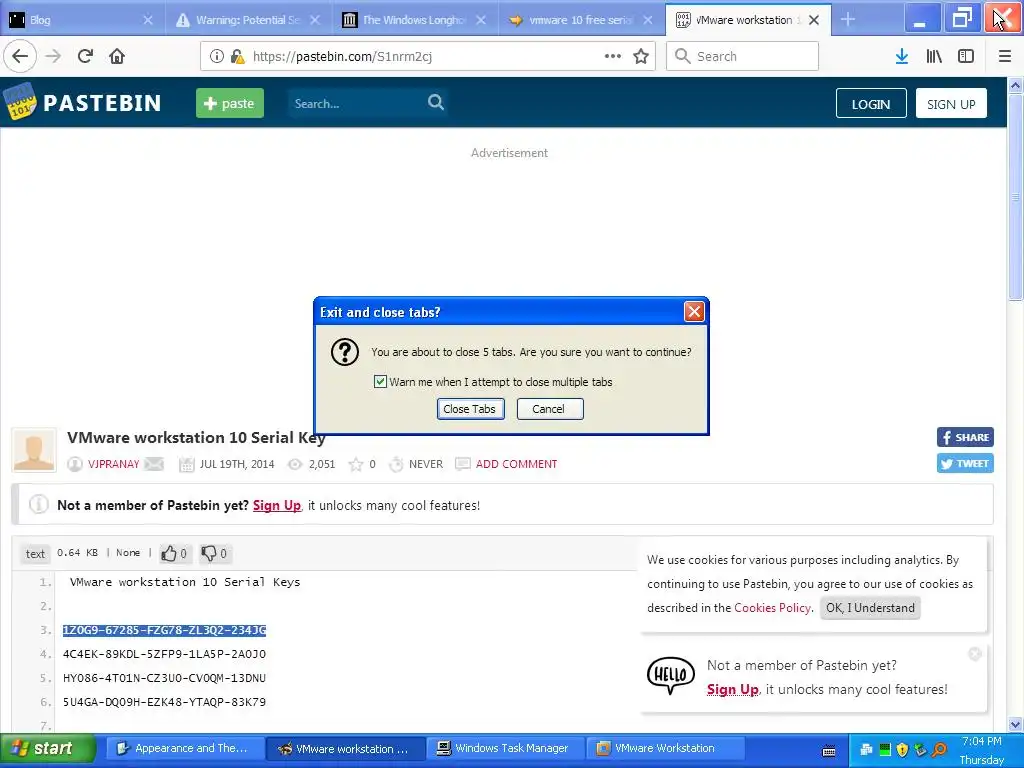Click the star rating icon of paste
Image resolution: width=1024 pixels, height=768 pixels.
coord(356,464)
